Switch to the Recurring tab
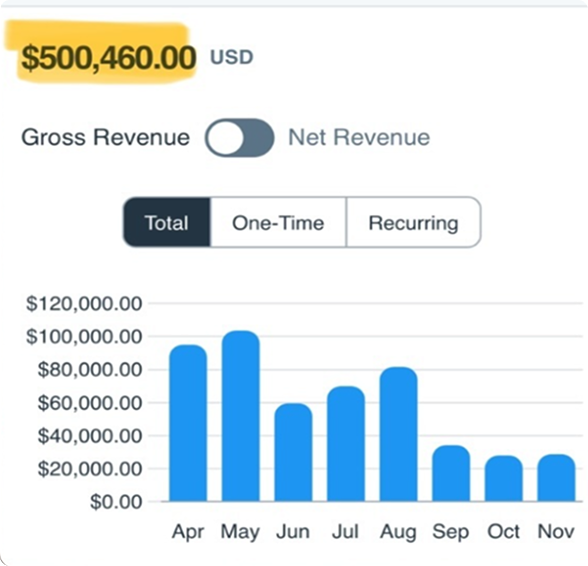 click(x=414, y=222)
